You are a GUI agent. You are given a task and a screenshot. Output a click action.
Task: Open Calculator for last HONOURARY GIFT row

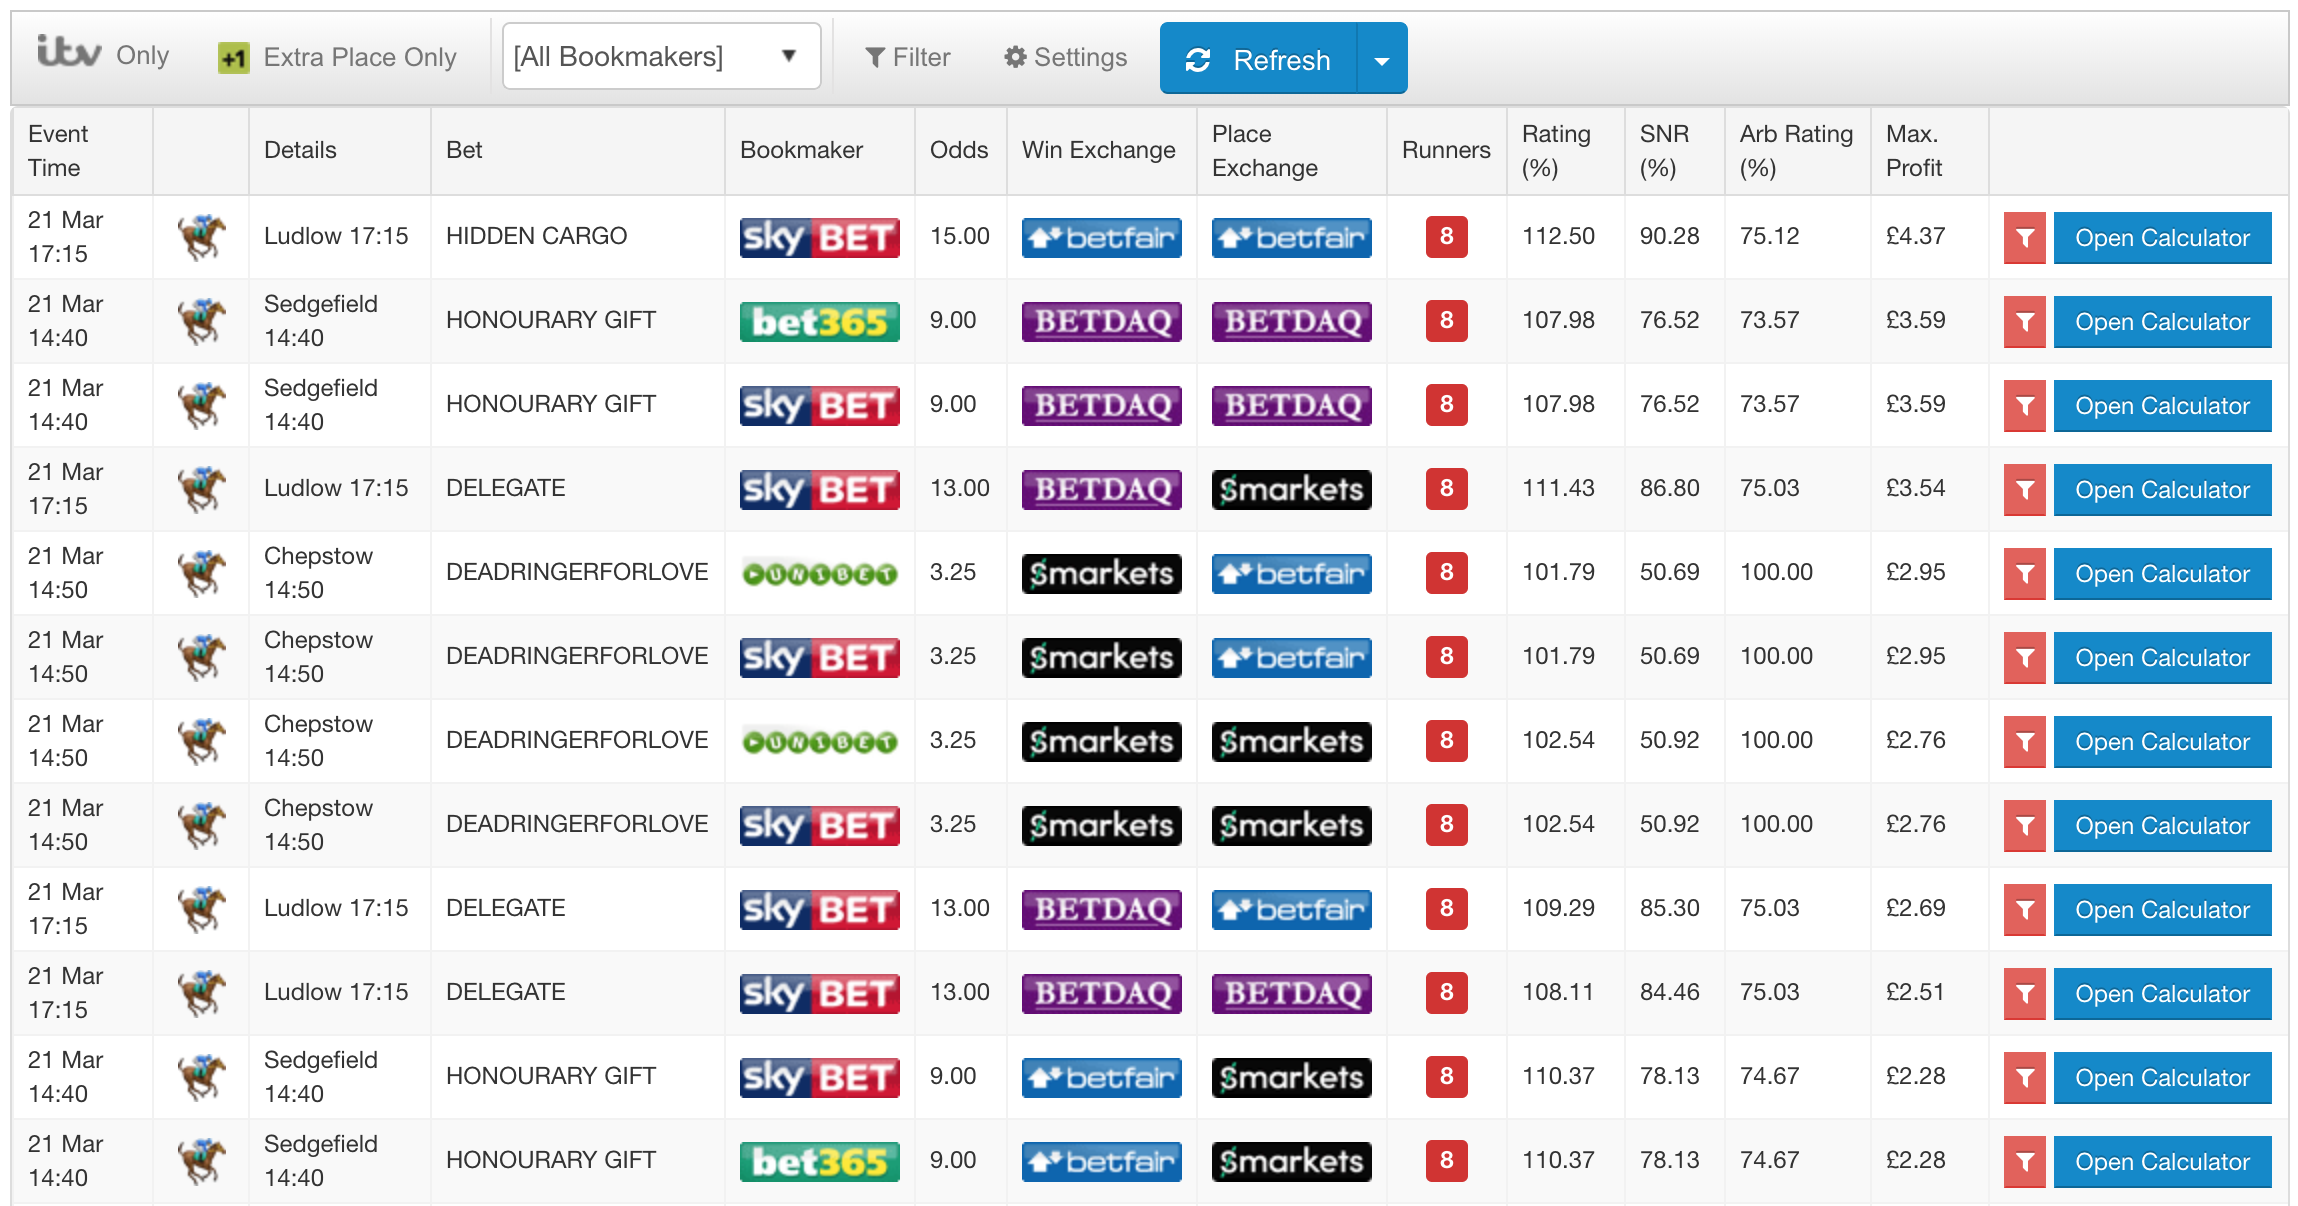click(x=2161, y=1162)
